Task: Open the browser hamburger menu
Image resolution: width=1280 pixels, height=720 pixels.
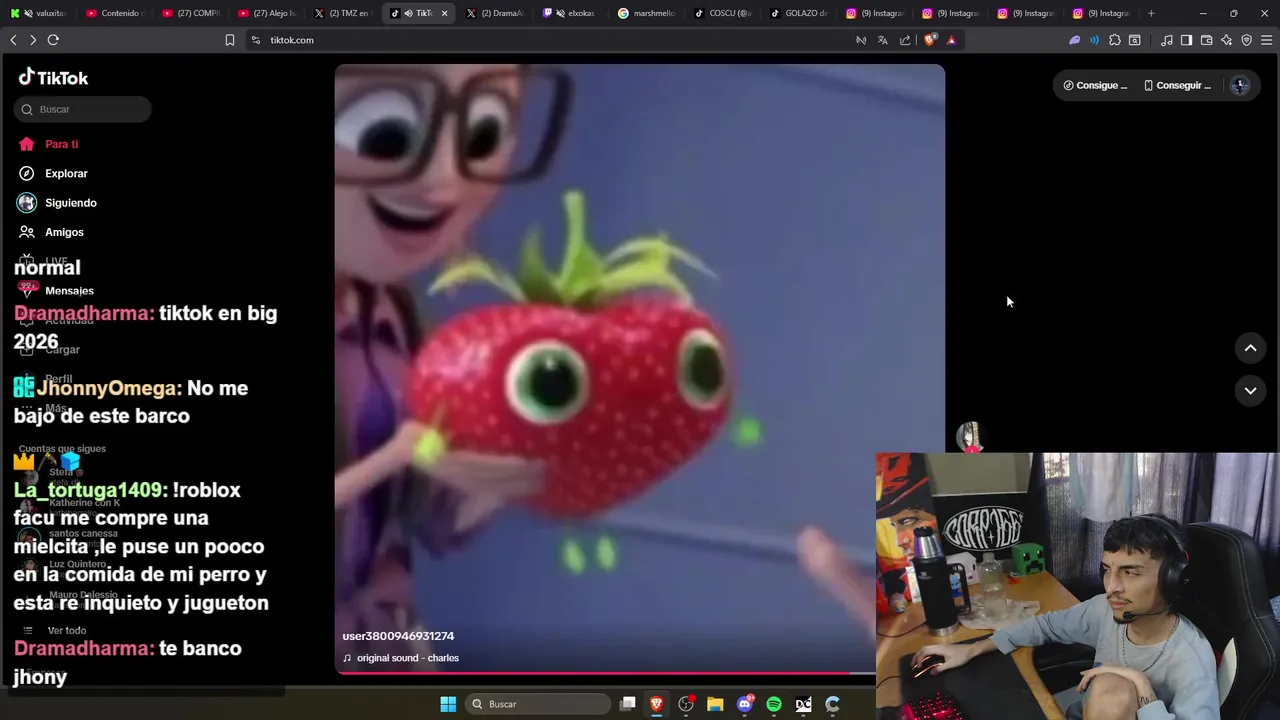Action: pos(1266,40)
